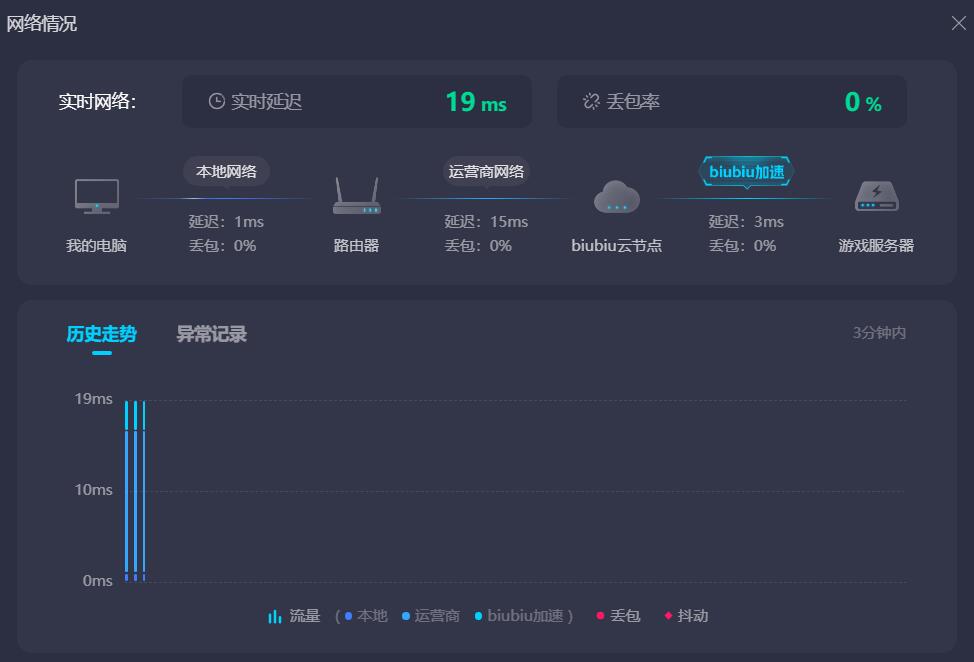Screen dimensions: 974x662
Task: Click the game server icon
Action: point(876,196)
